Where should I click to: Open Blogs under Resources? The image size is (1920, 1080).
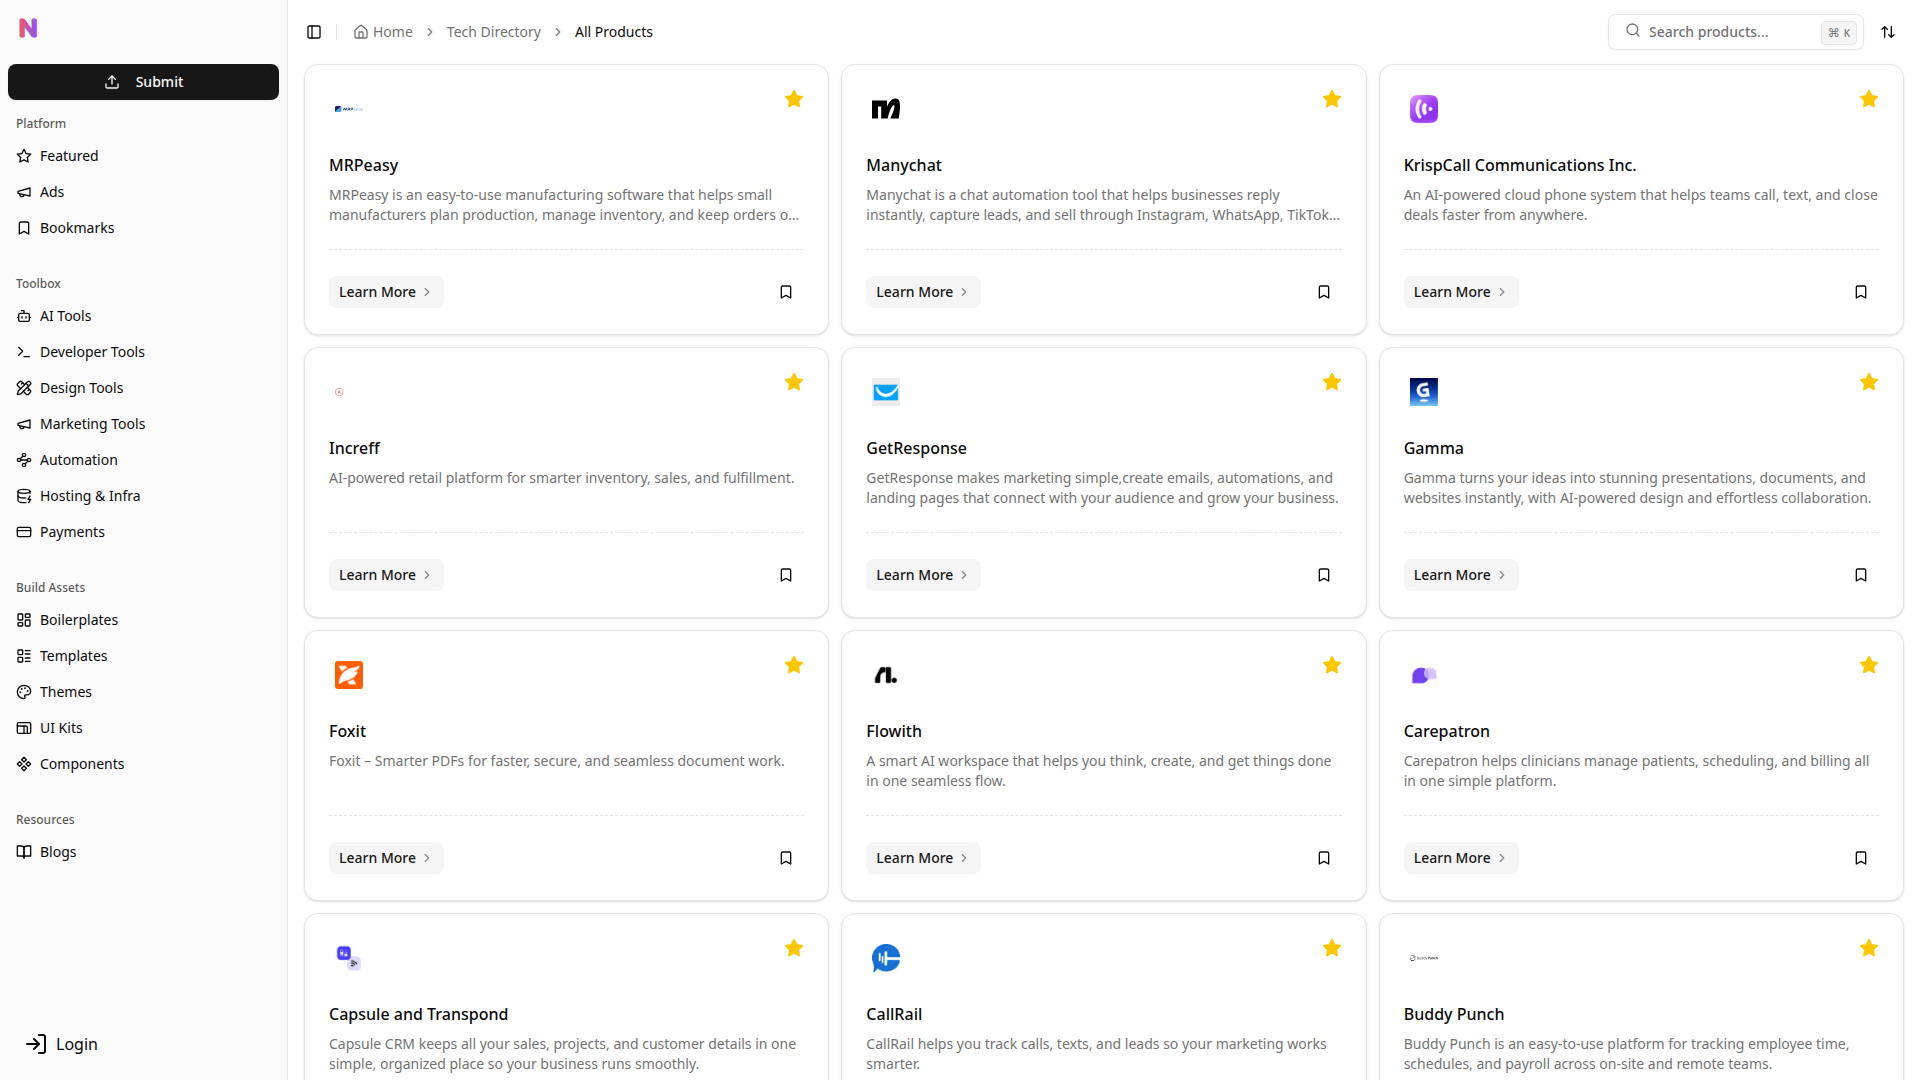[x=57, y=851]
